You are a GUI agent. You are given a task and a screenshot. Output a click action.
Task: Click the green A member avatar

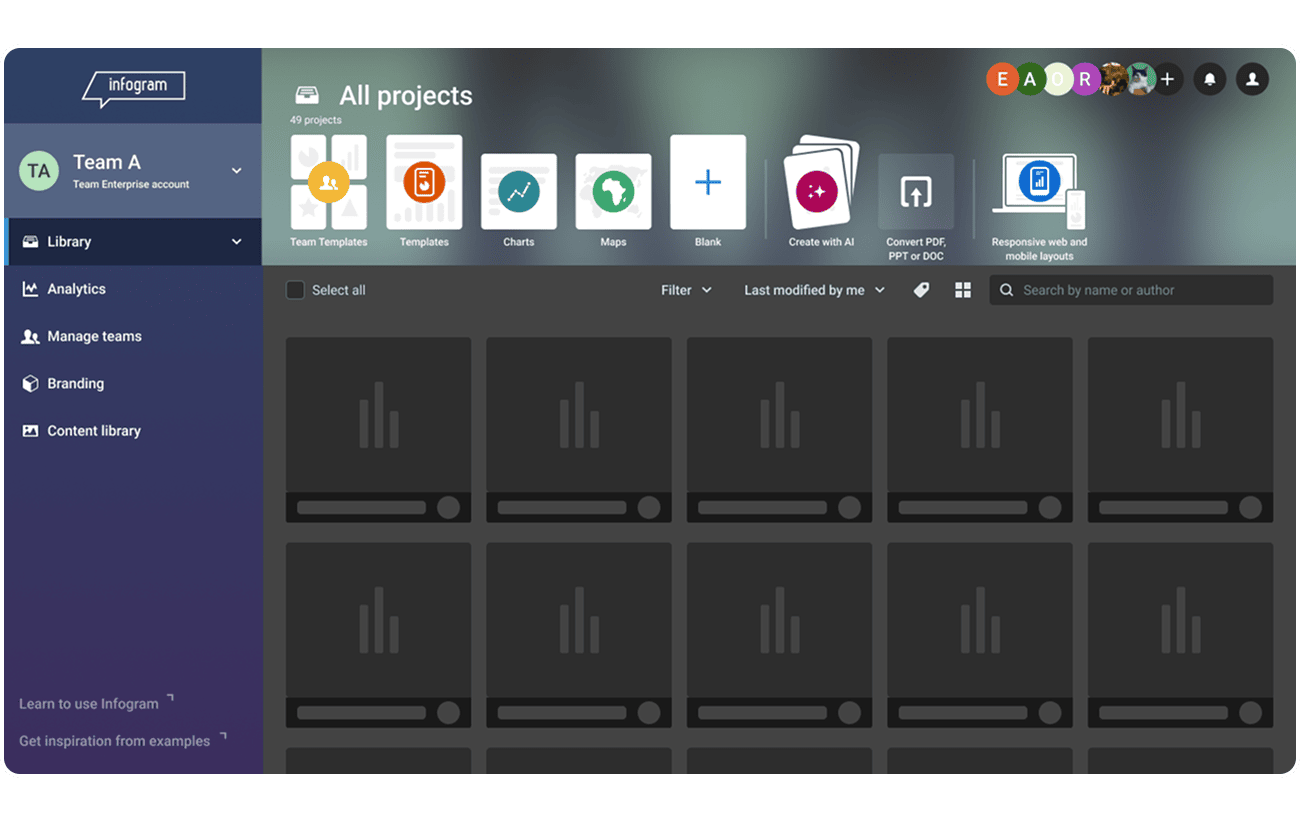(x=1030, y=79)
